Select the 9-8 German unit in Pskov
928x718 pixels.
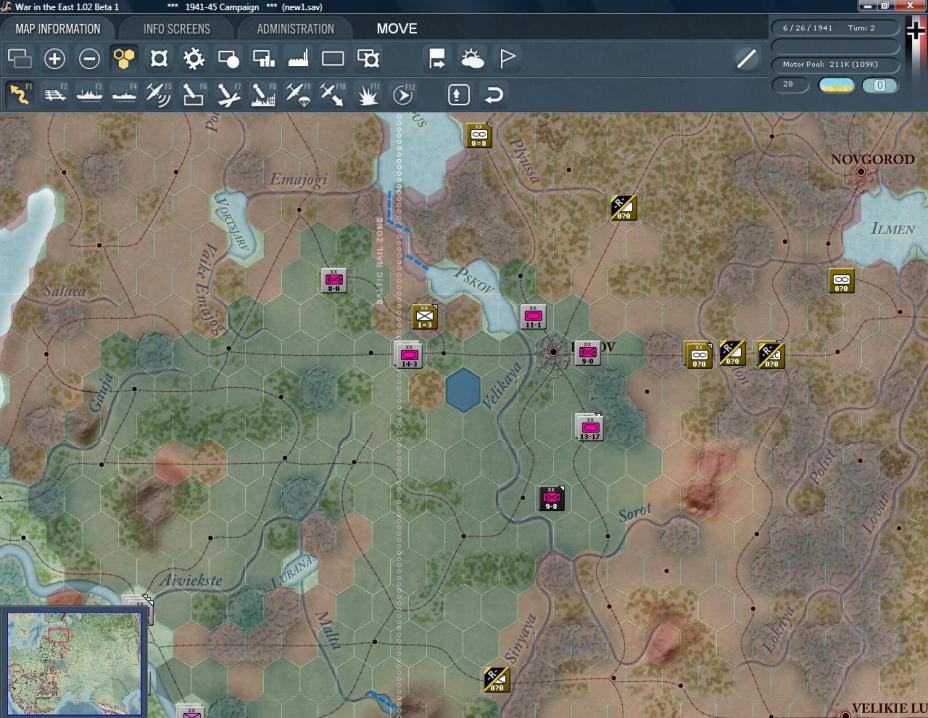(587, 353)
